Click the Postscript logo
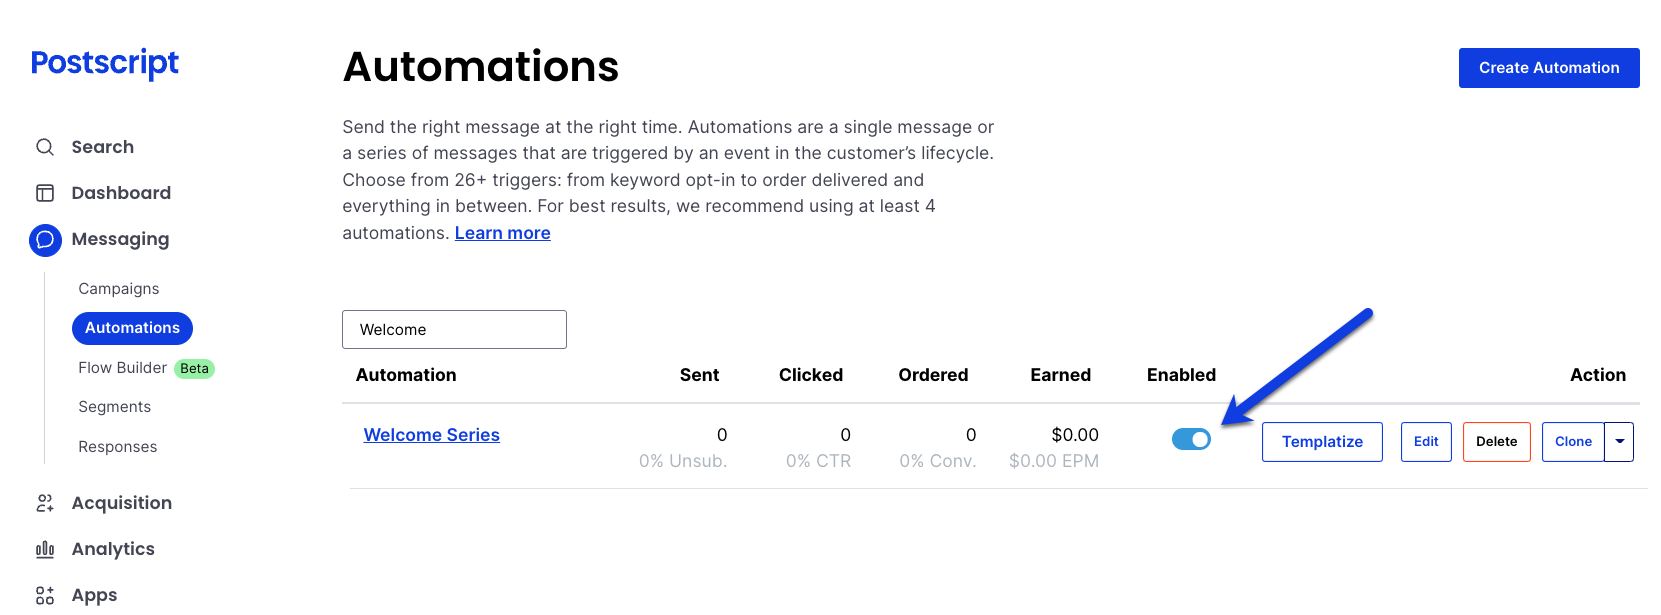This screenshot has width=1661, height=615. (x=105, y=63)
